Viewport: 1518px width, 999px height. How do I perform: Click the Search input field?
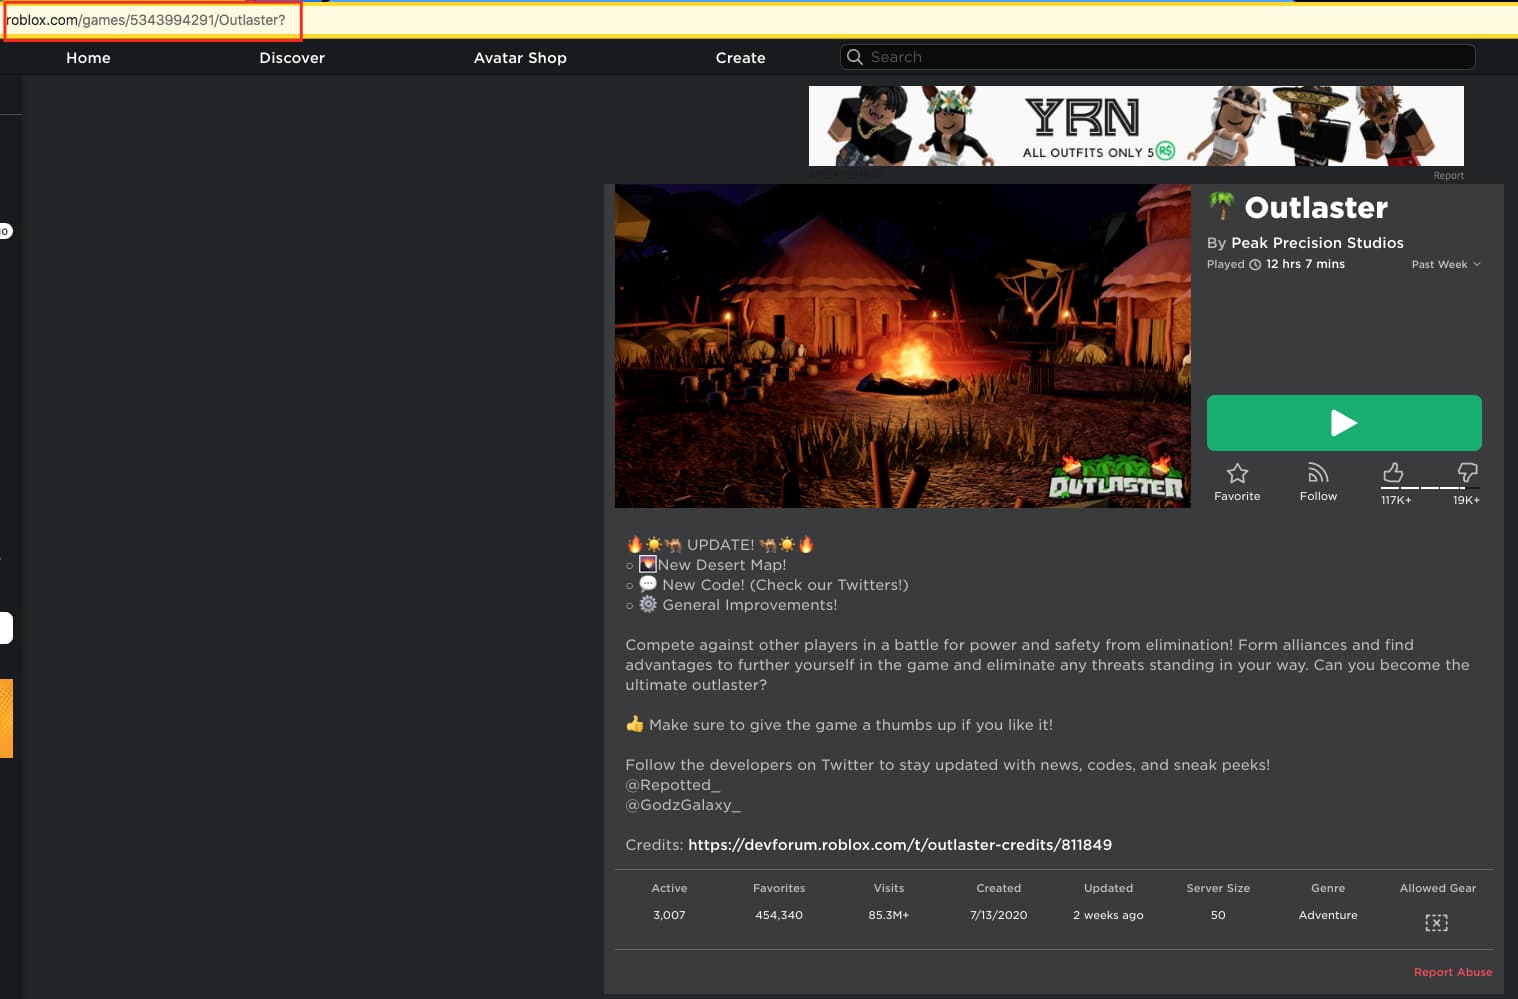[x=1157, y=57]
